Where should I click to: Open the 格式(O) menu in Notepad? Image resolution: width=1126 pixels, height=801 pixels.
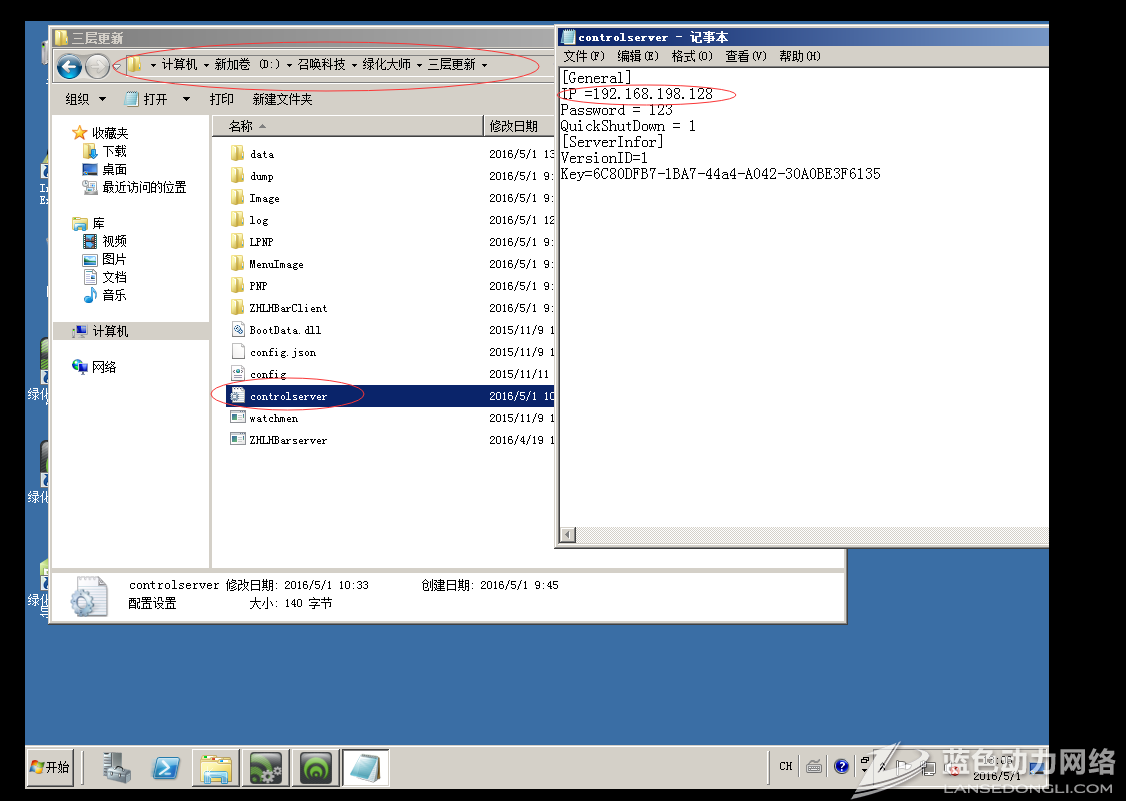(x=691, y=56)
